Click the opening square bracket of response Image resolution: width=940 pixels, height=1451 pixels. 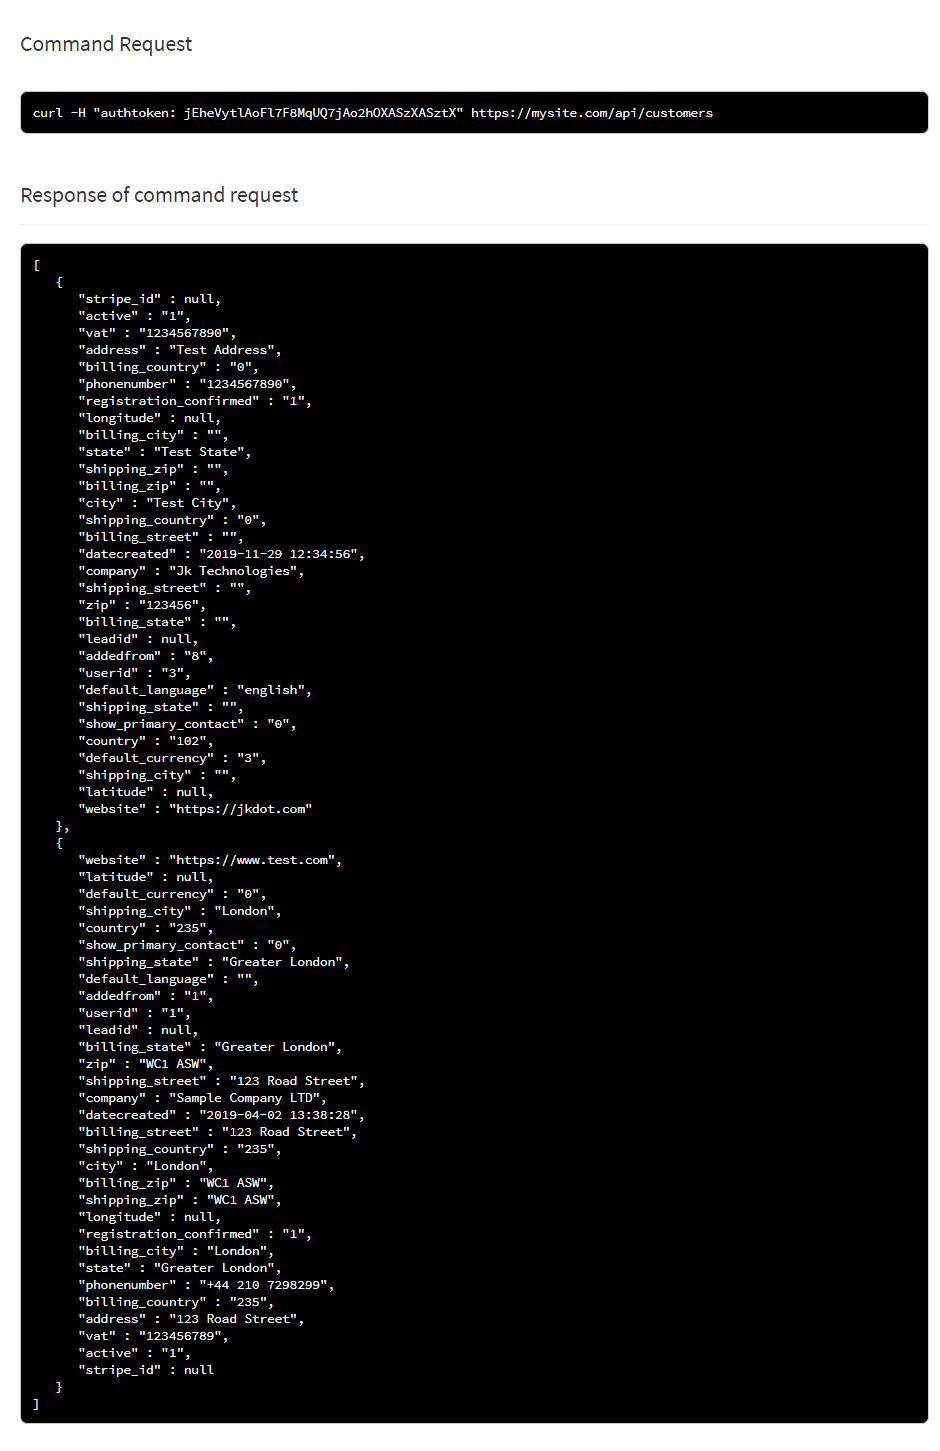(x=37, y=265)
